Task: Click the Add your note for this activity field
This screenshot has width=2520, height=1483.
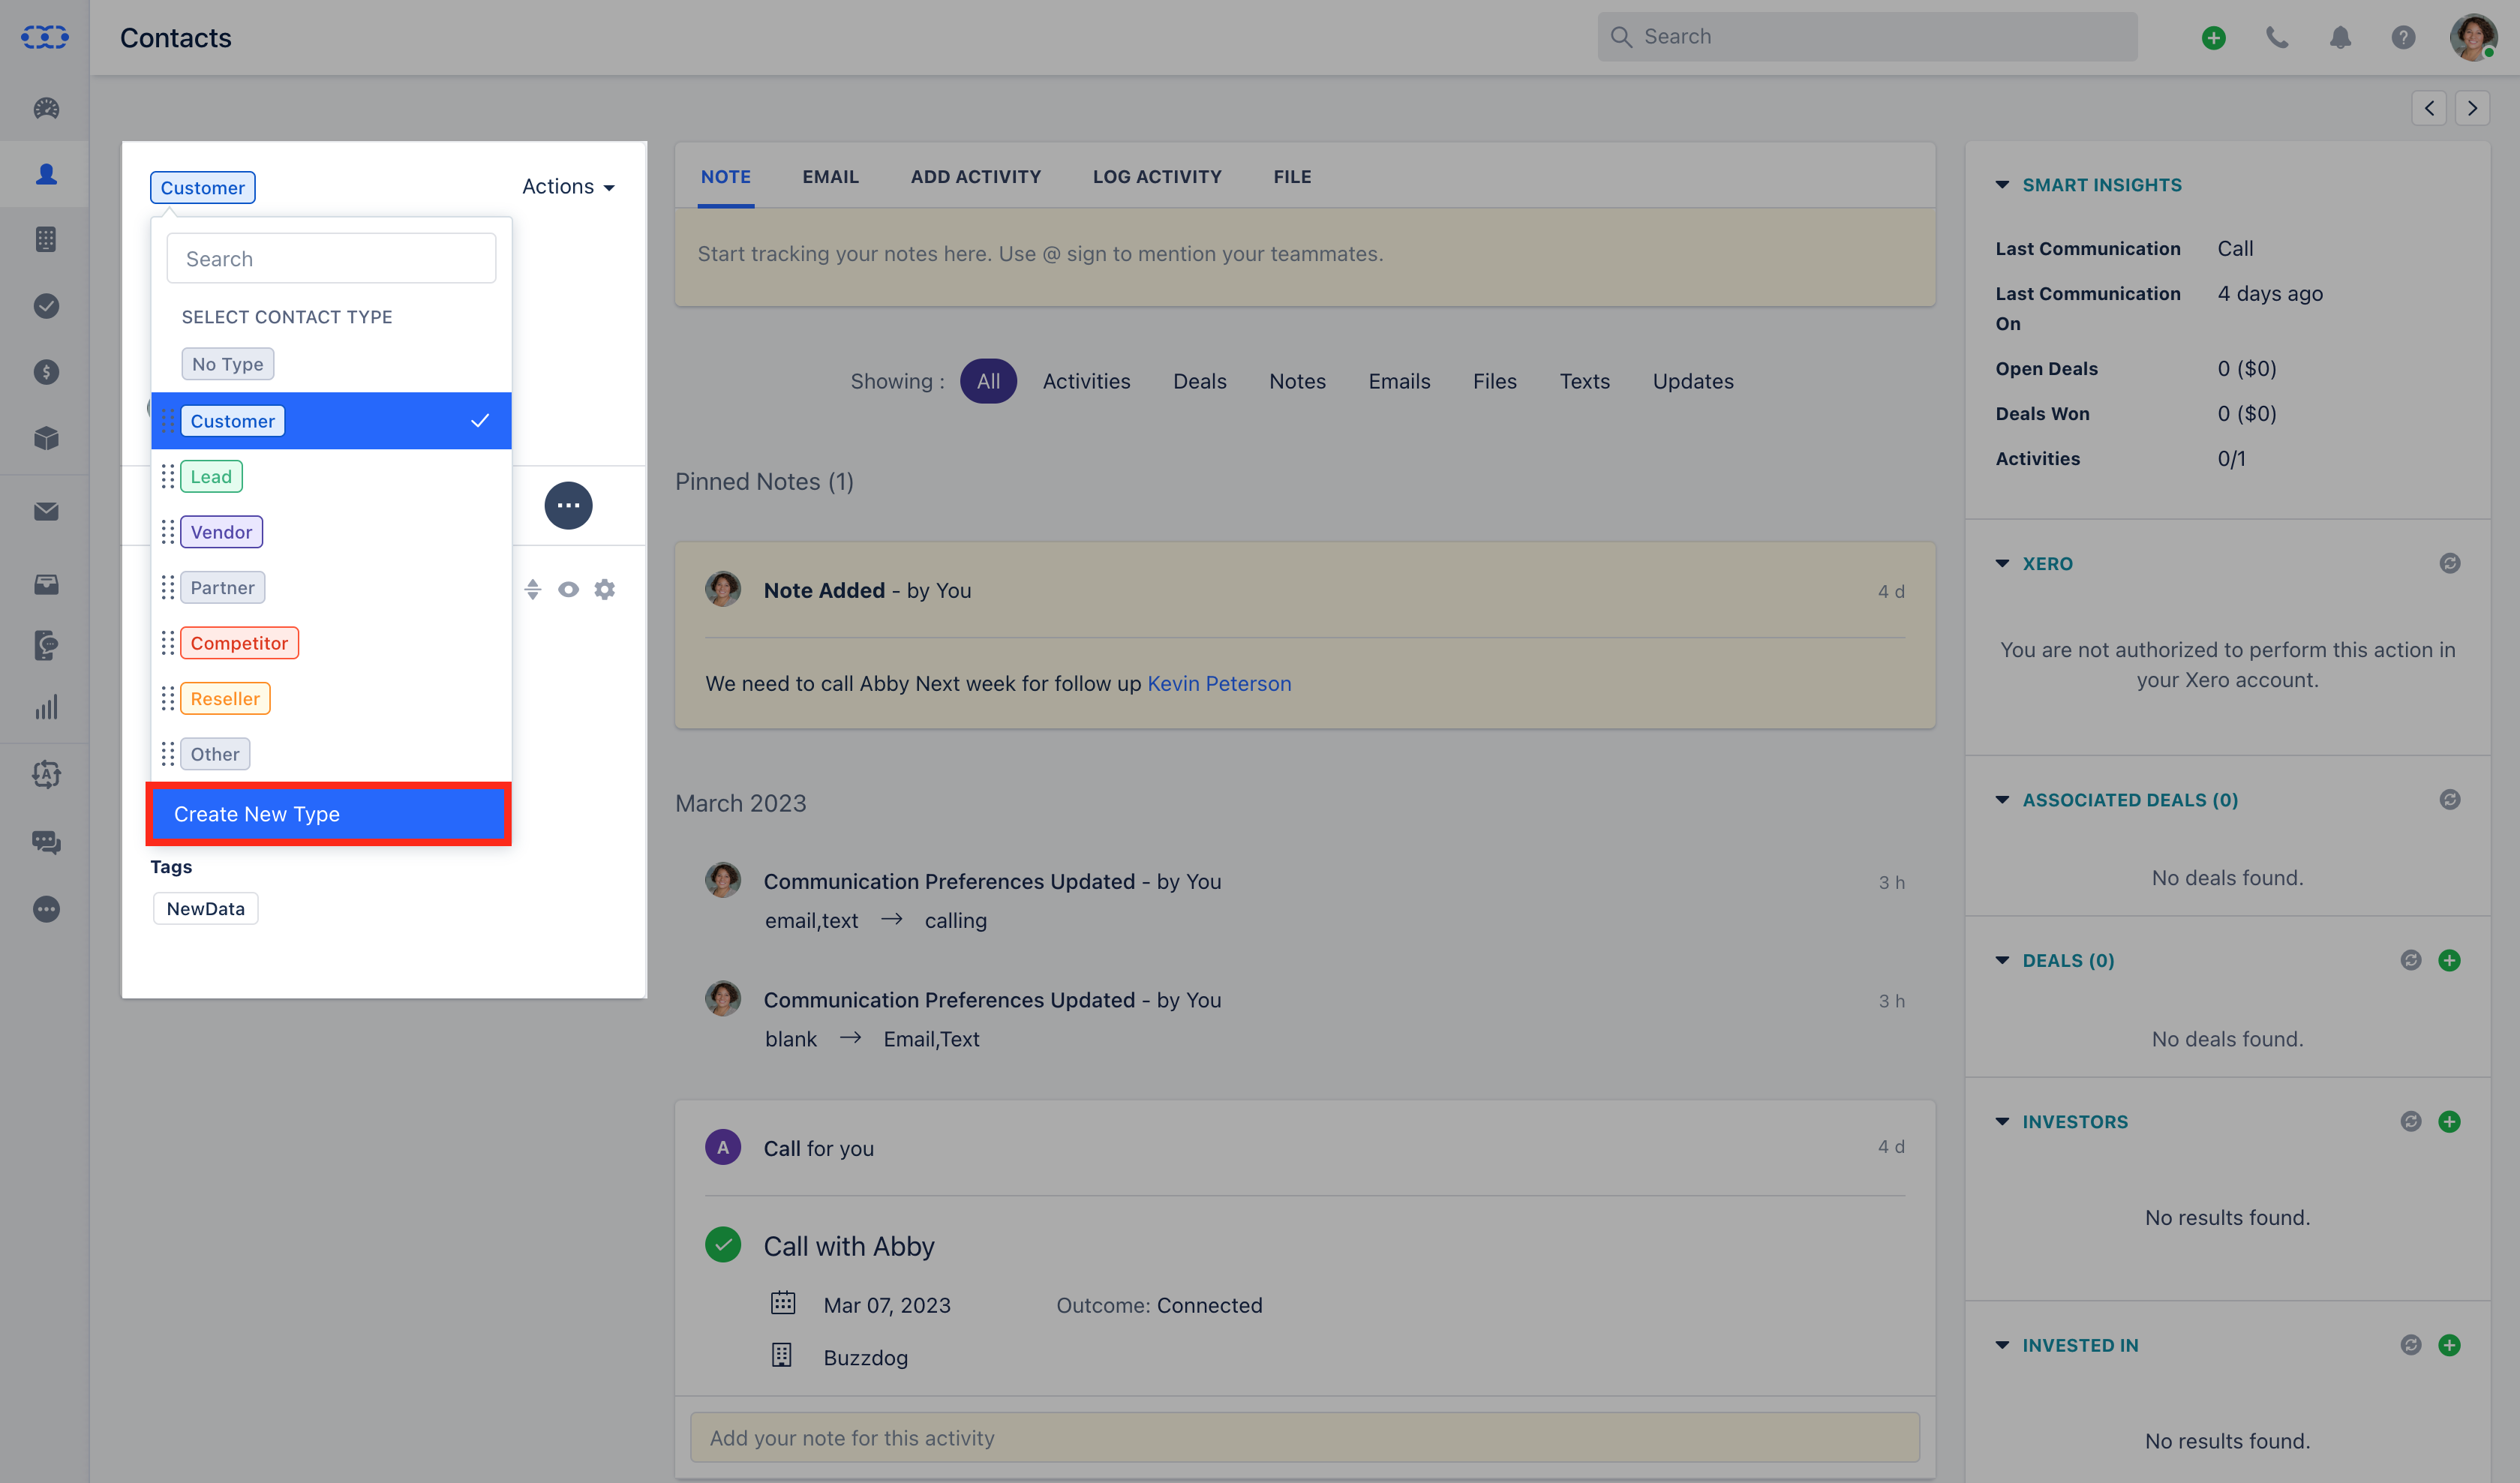Action: (1304, 1438)
